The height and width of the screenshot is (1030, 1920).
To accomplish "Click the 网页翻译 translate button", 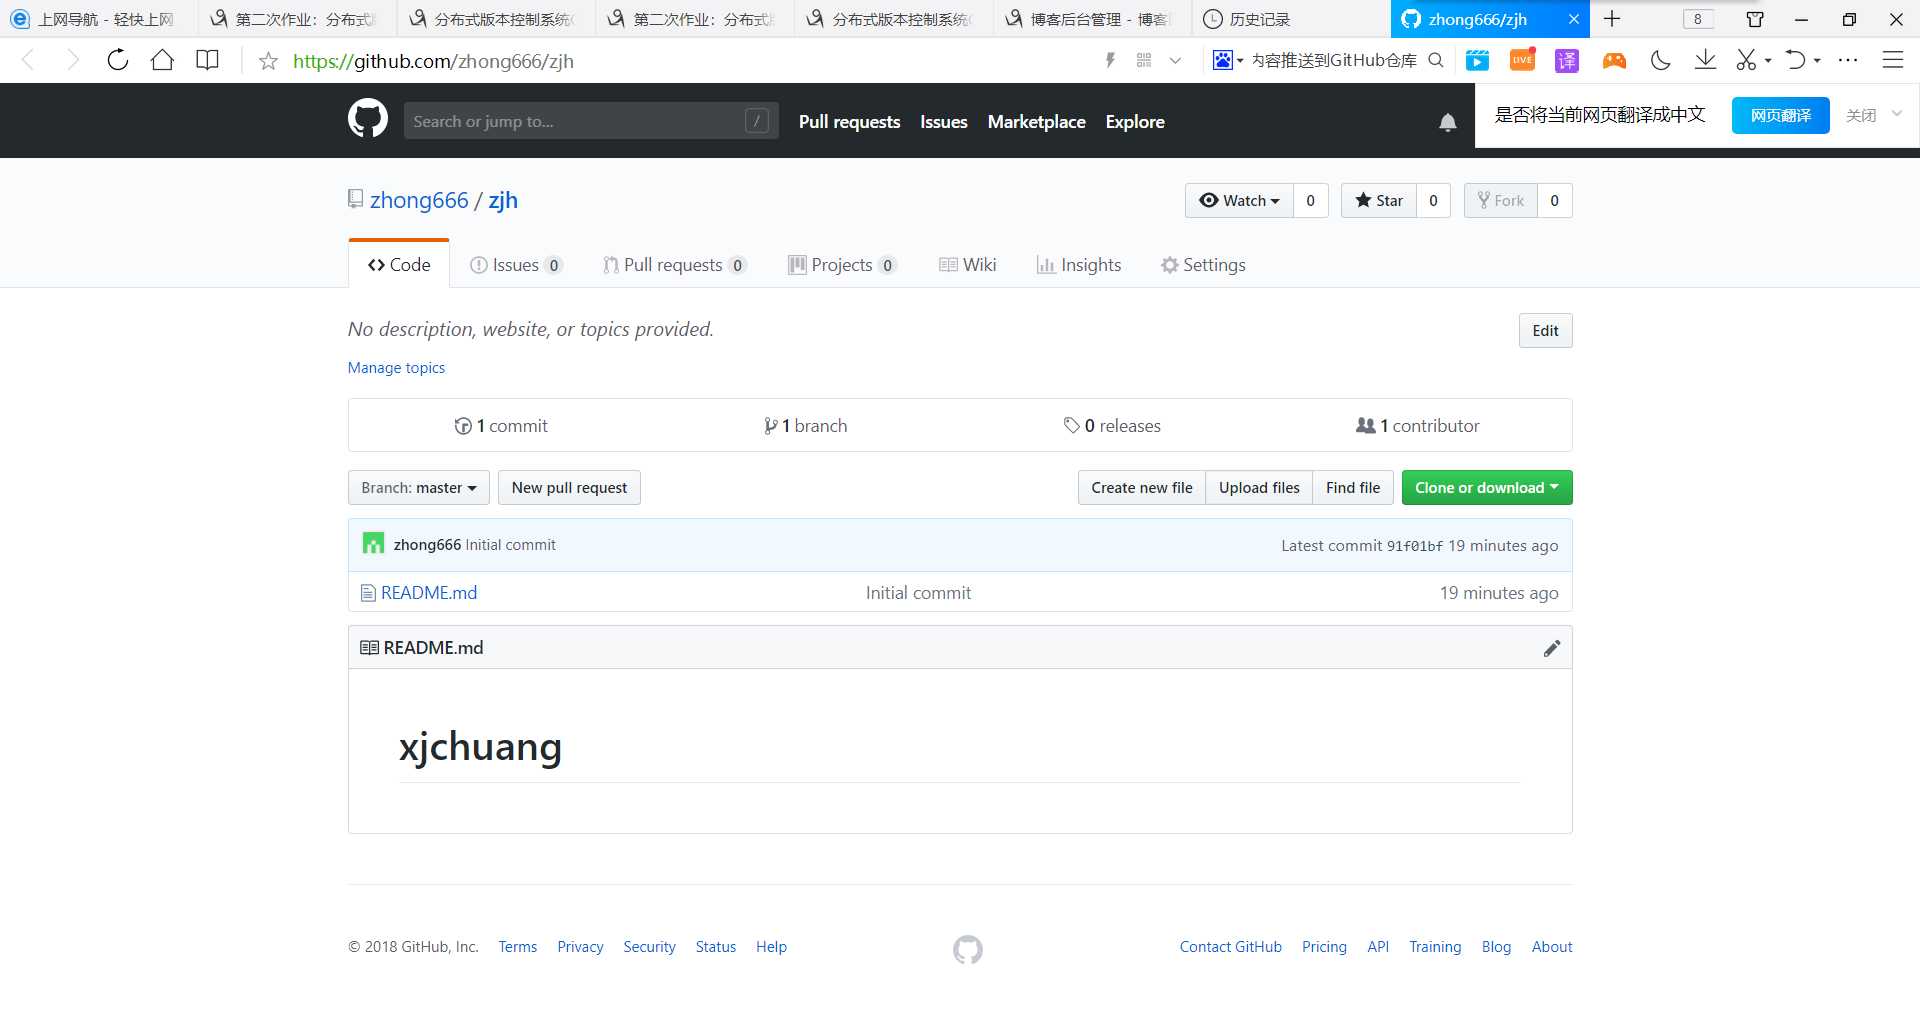I will pos(1780,115).
